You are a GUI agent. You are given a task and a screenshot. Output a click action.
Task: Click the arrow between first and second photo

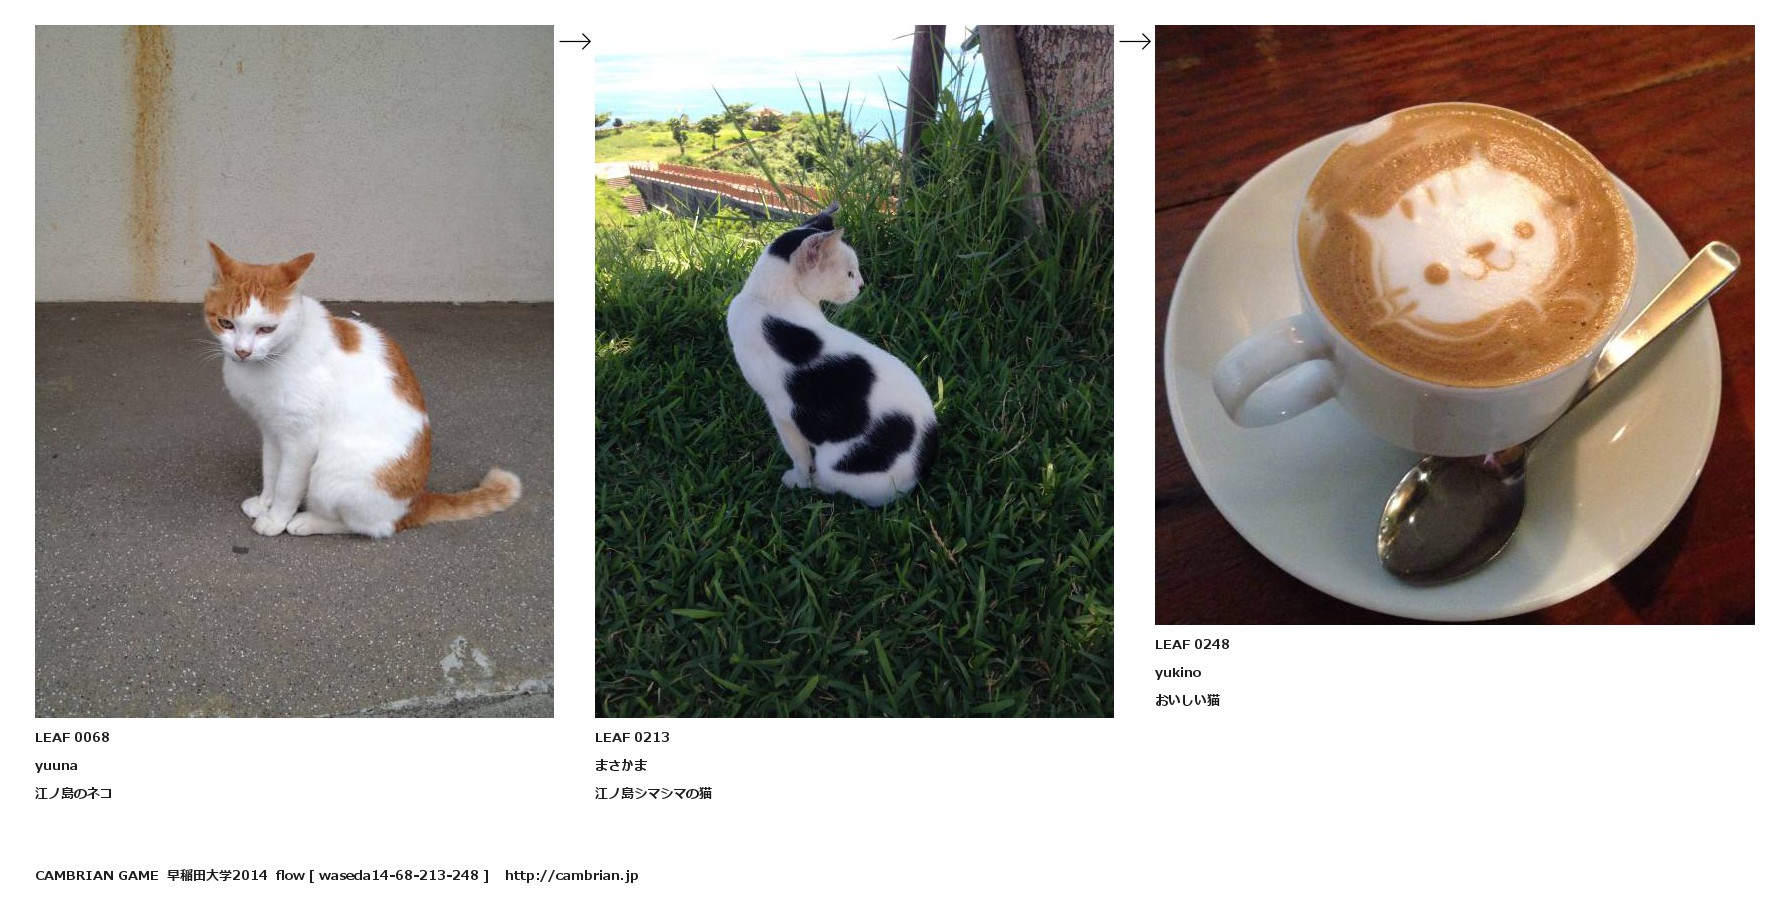[575, 41]
